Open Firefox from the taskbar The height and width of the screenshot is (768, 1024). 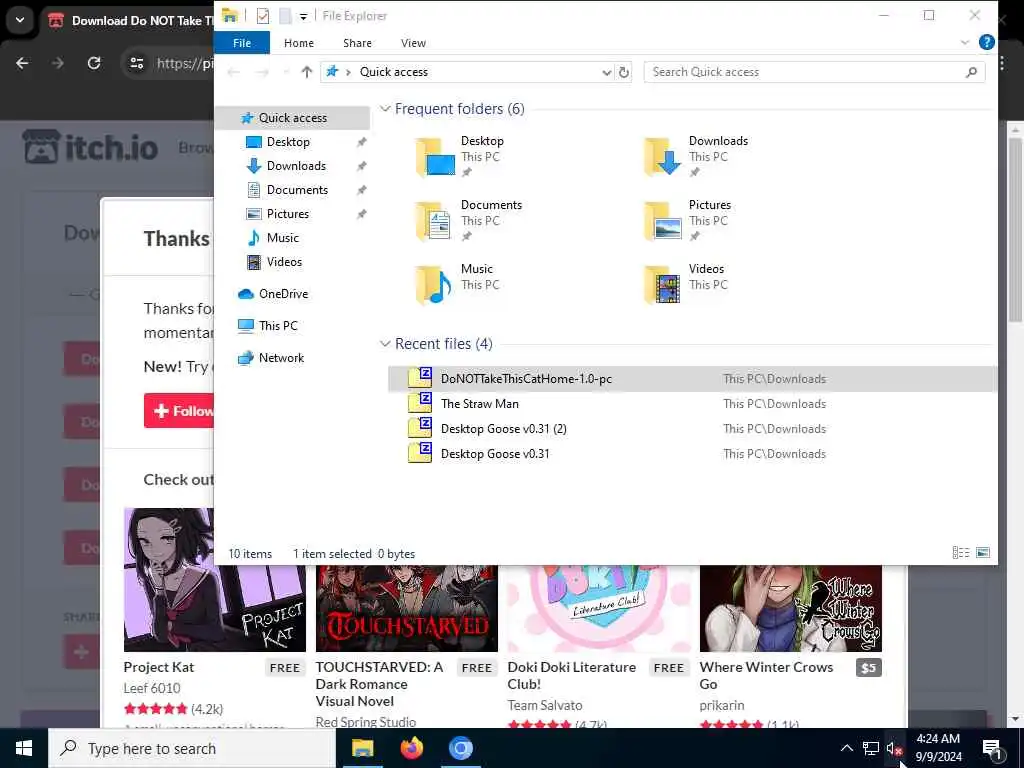click(411, 748)
